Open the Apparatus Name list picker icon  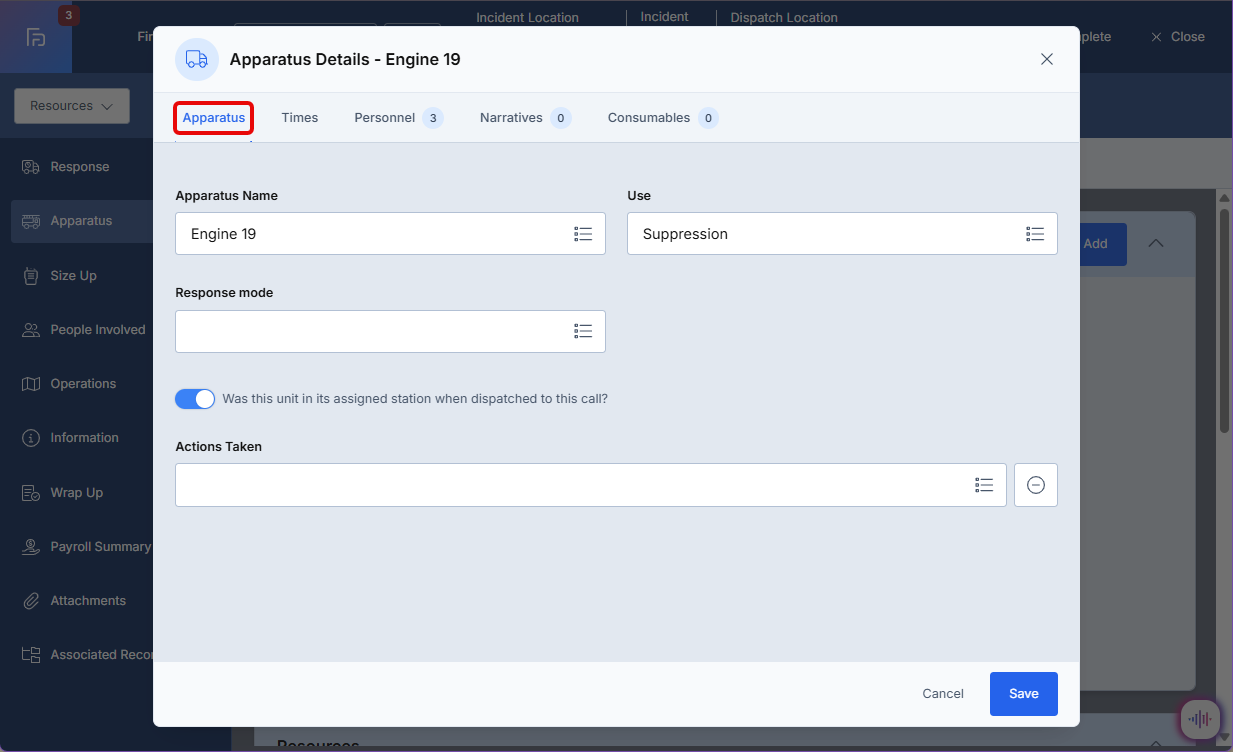pyautogui.click(x=583, y=234)
